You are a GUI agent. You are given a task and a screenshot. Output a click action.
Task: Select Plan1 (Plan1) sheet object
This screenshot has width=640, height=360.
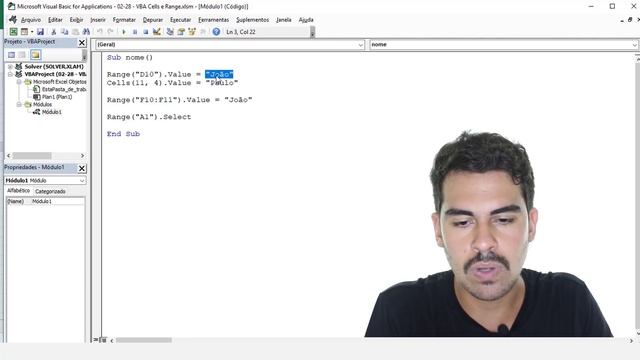(57, 97)
